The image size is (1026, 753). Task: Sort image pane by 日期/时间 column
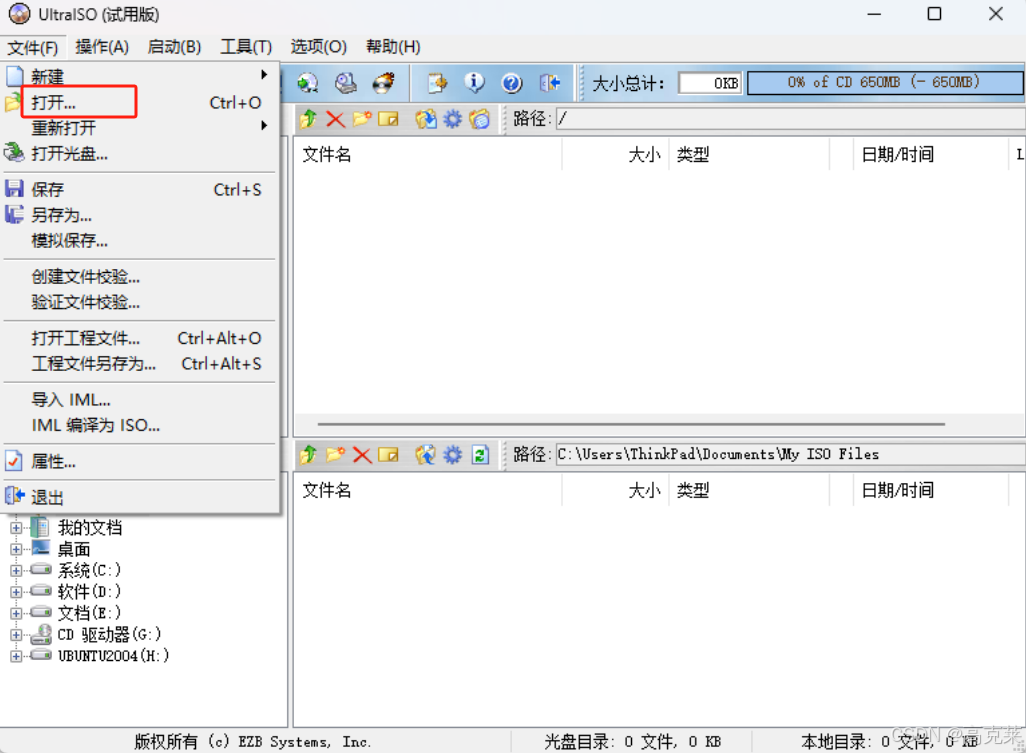click(x=930, y=154)
